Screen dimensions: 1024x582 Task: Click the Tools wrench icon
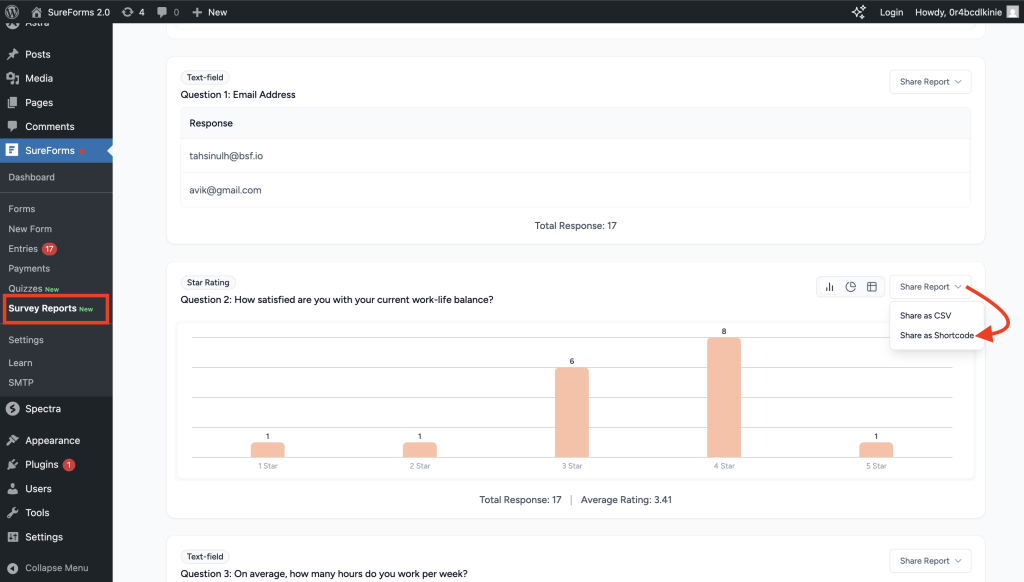click(12, 513)
